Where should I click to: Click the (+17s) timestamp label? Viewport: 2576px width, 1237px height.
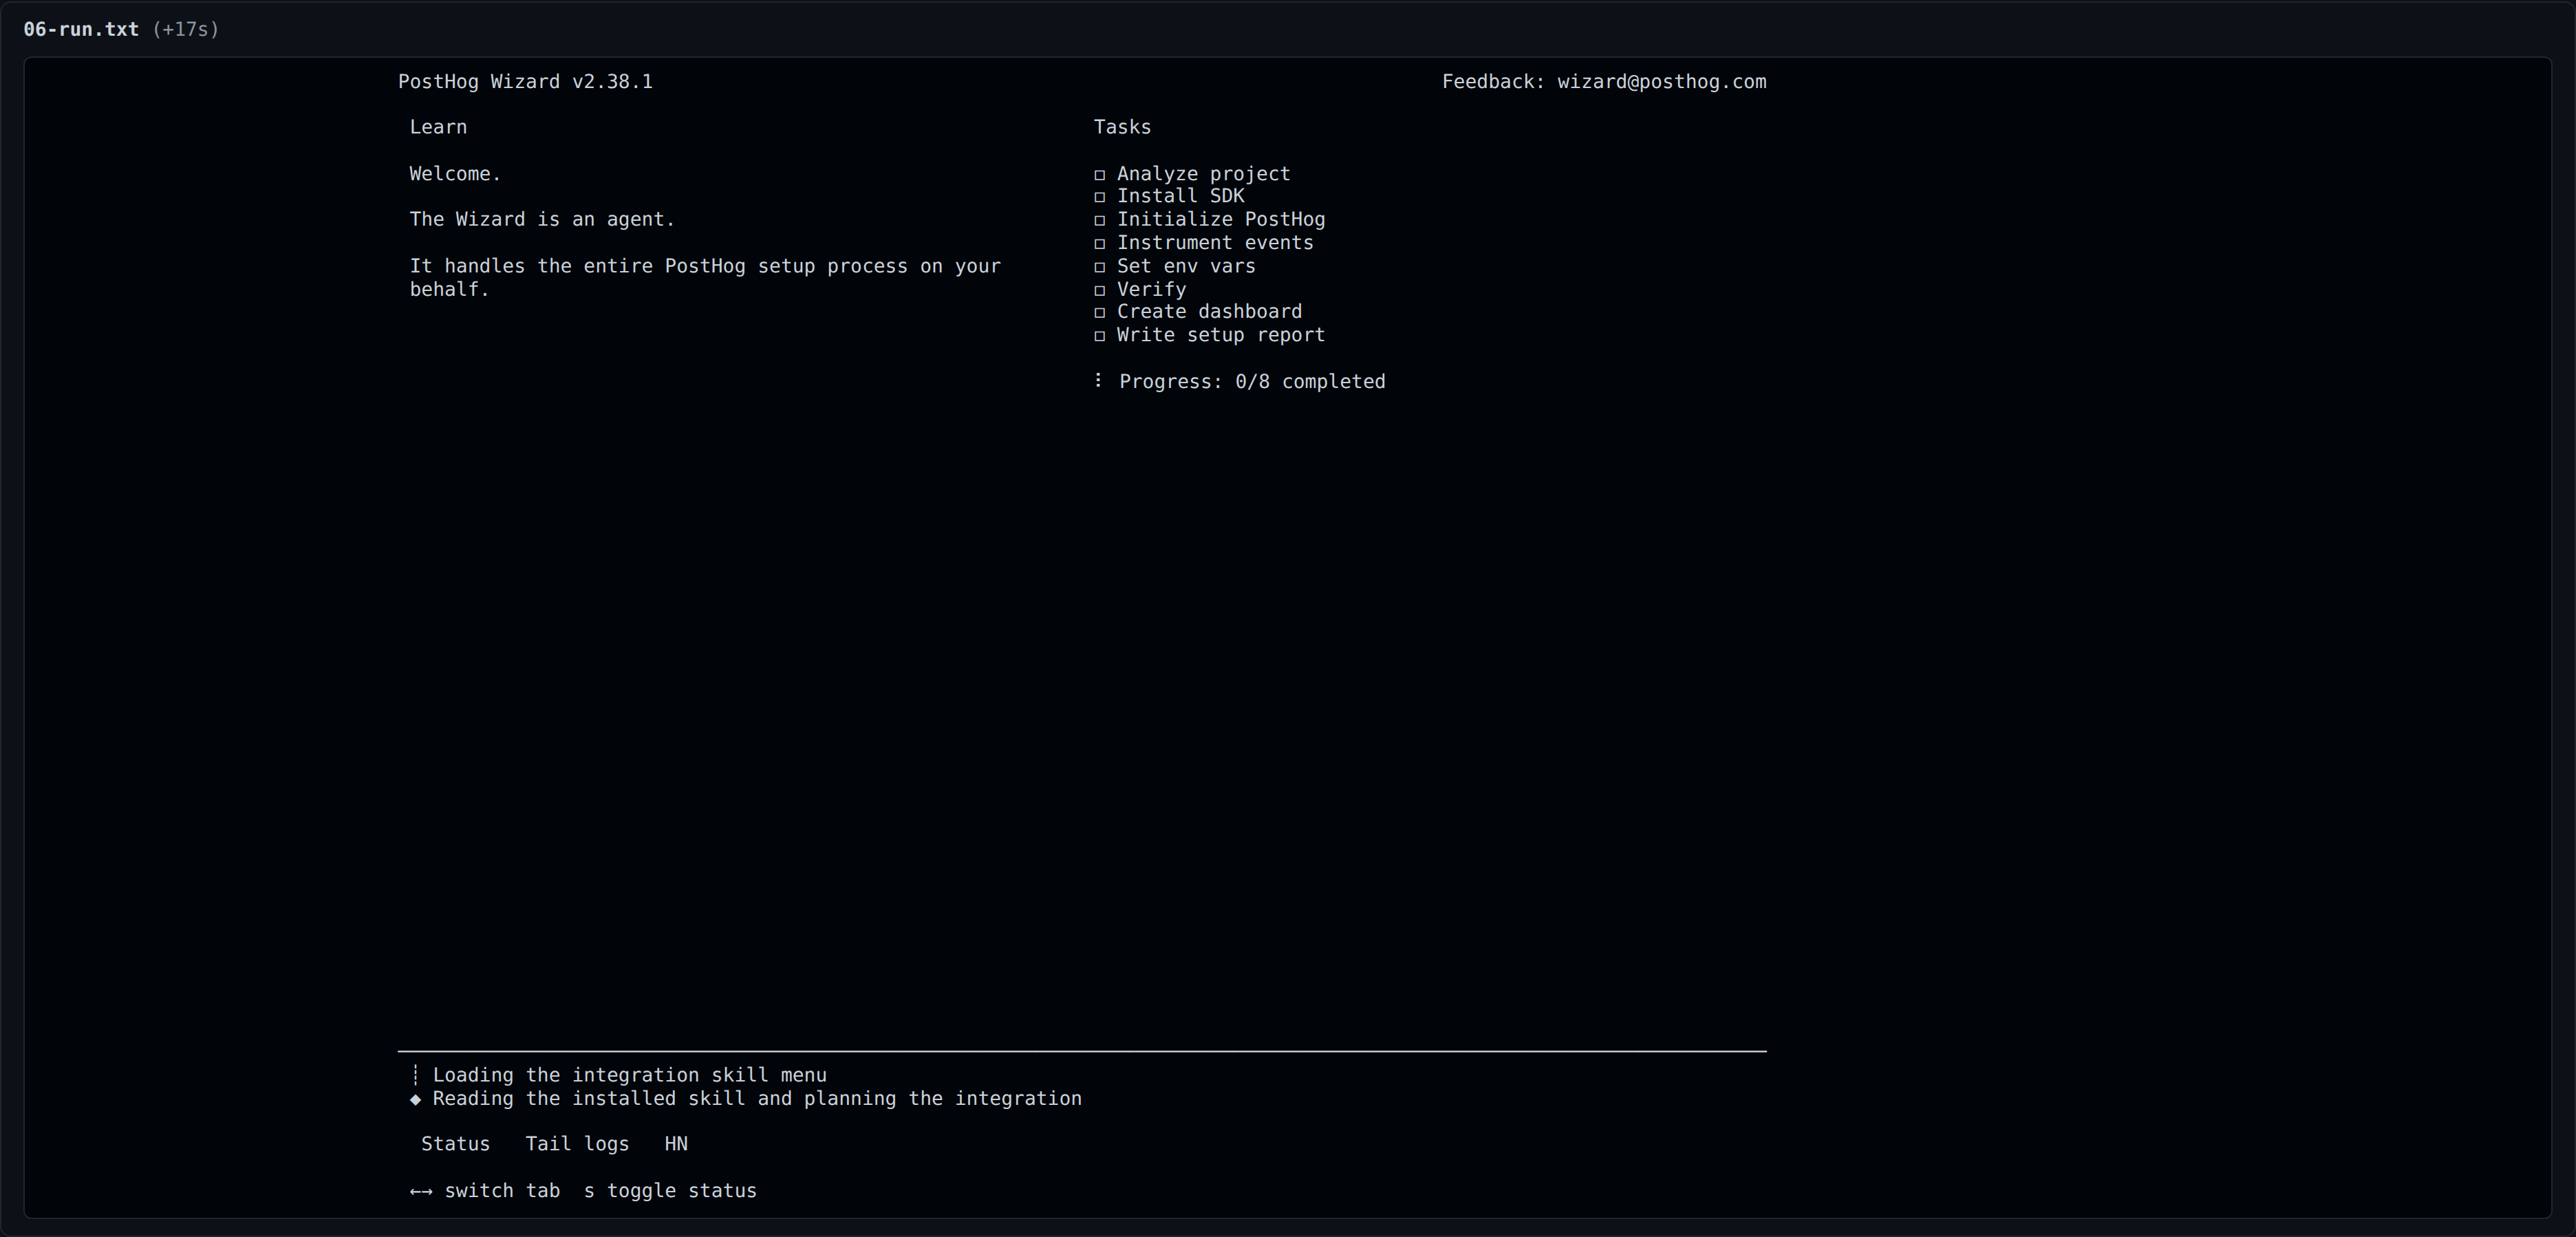tap(186, 29)
